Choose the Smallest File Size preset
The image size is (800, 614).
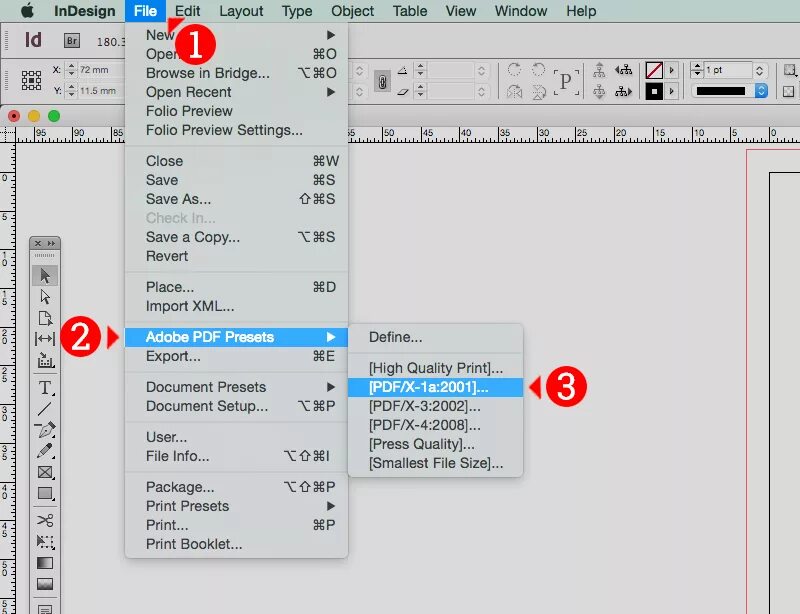coord(435,463)
